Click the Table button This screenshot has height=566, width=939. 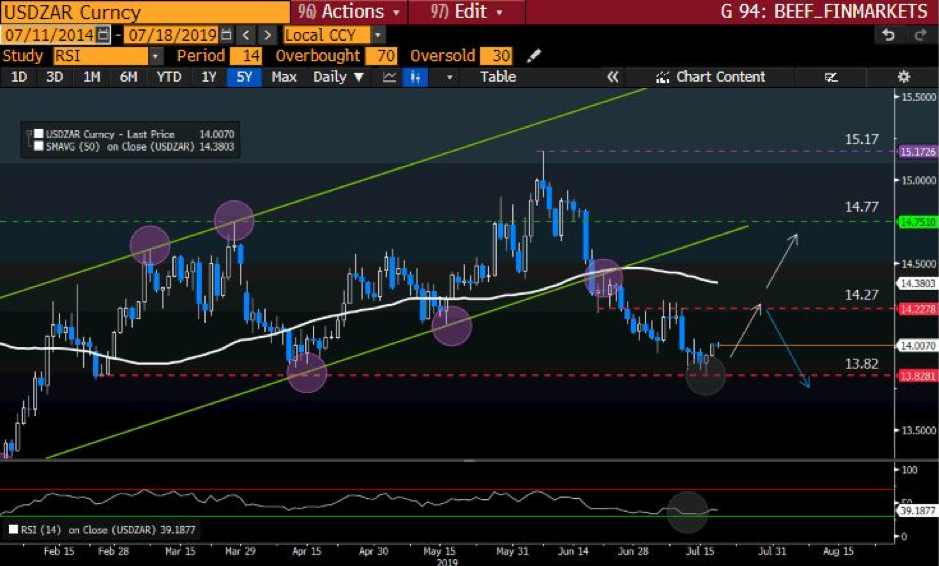pos(497,77)
